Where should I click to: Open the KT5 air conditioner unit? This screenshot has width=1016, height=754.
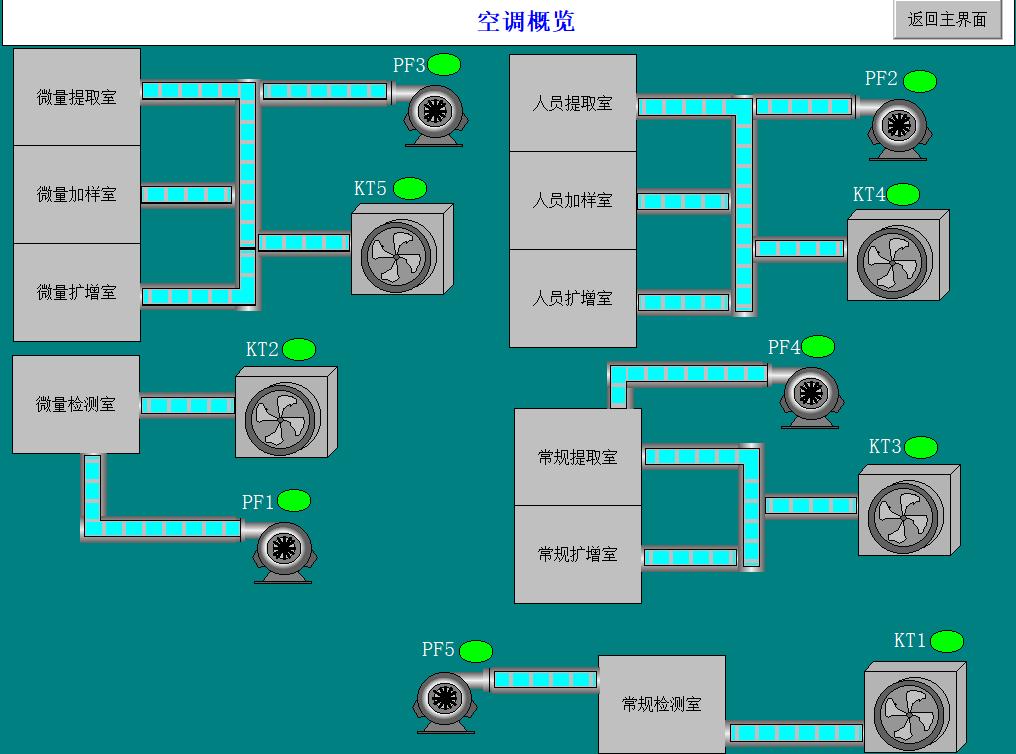[x=401, y=250]
